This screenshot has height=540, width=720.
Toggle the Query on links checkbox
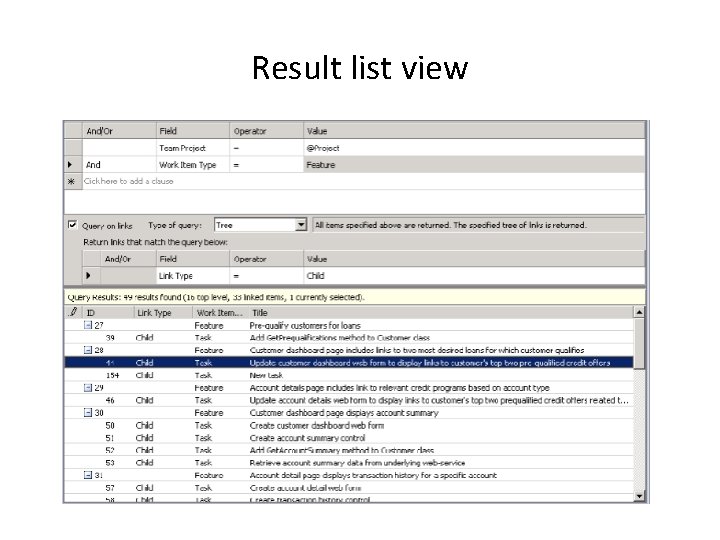(72, 225)
